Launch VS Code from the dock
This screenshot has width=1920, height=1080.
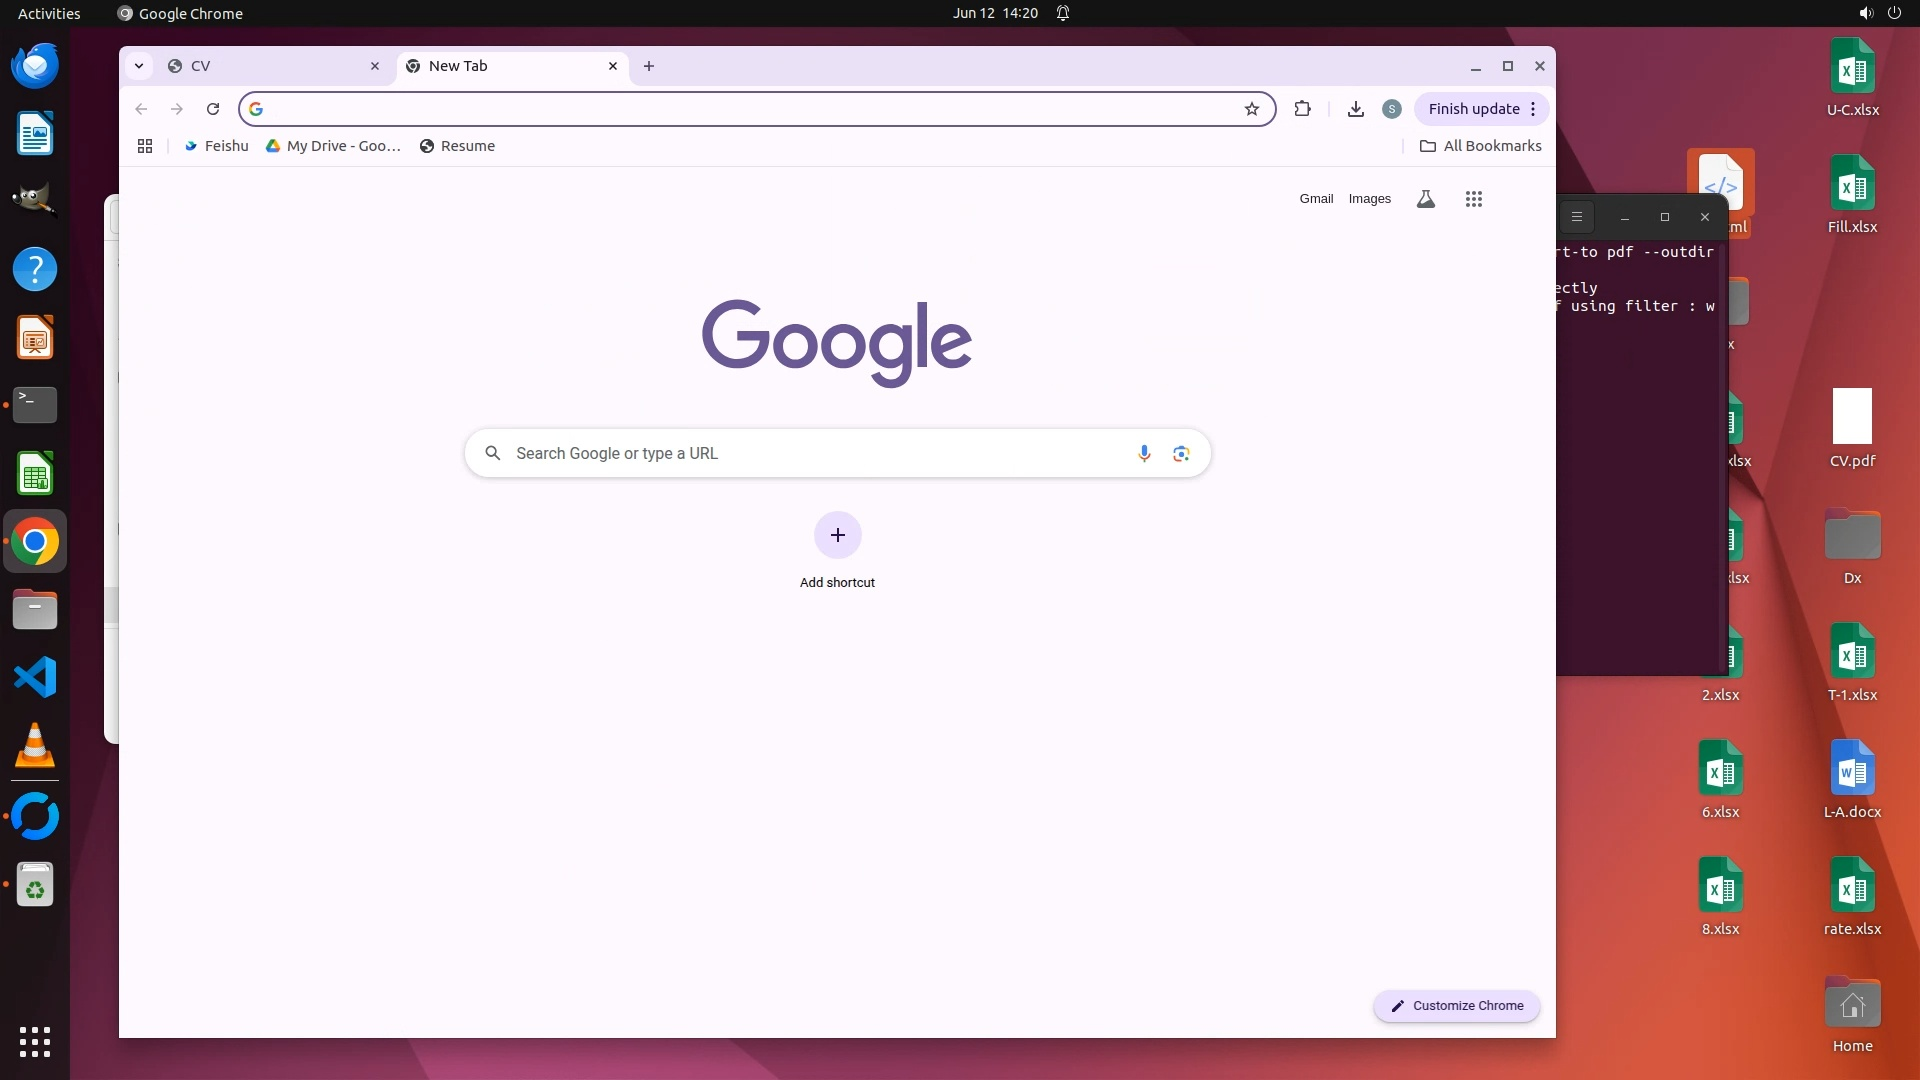pos(35,678)
